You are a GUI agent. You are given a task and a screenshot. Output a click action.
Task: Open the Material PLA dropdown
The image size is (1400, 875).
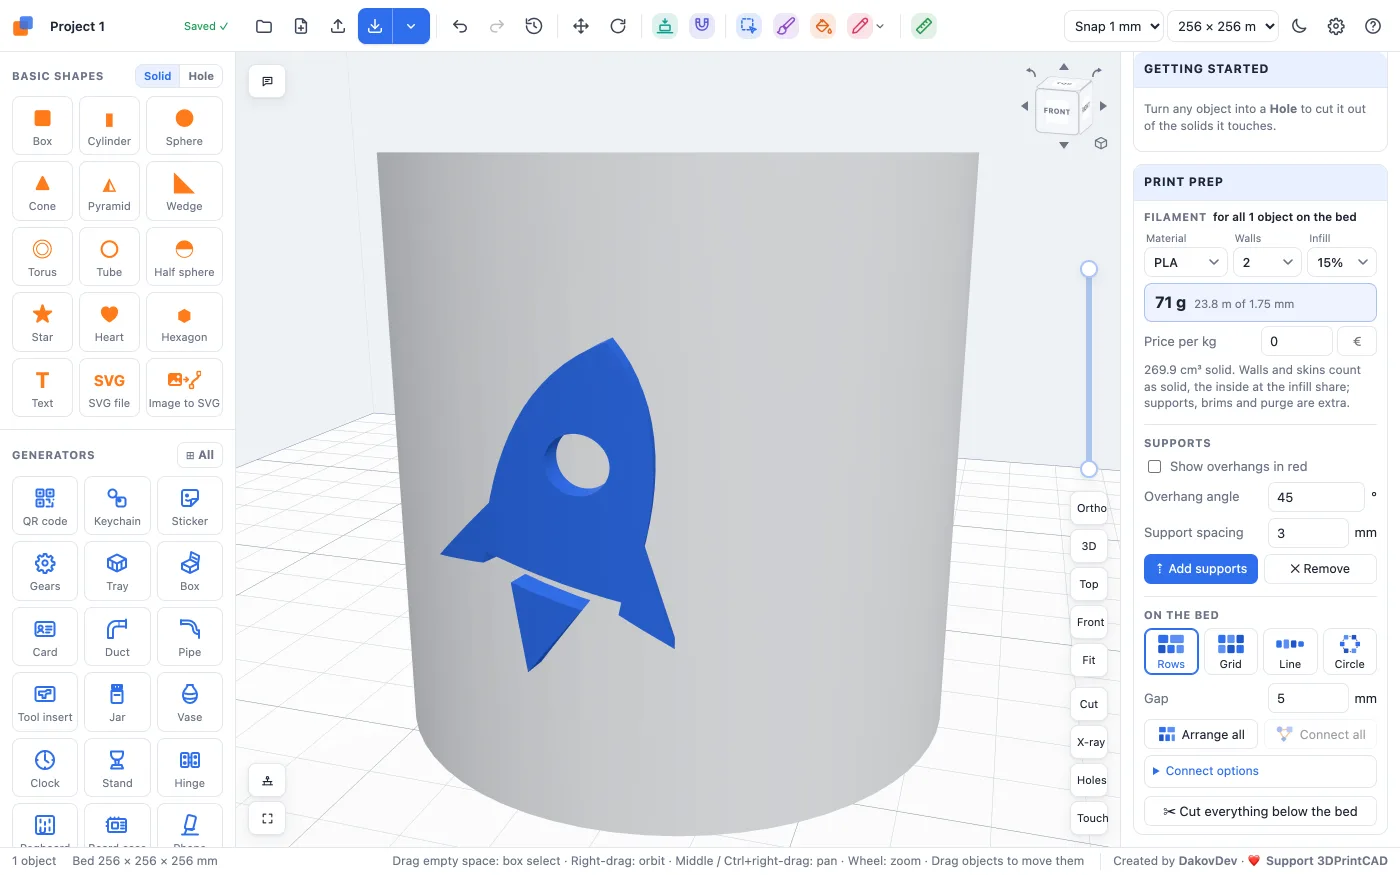point(1186,262)
